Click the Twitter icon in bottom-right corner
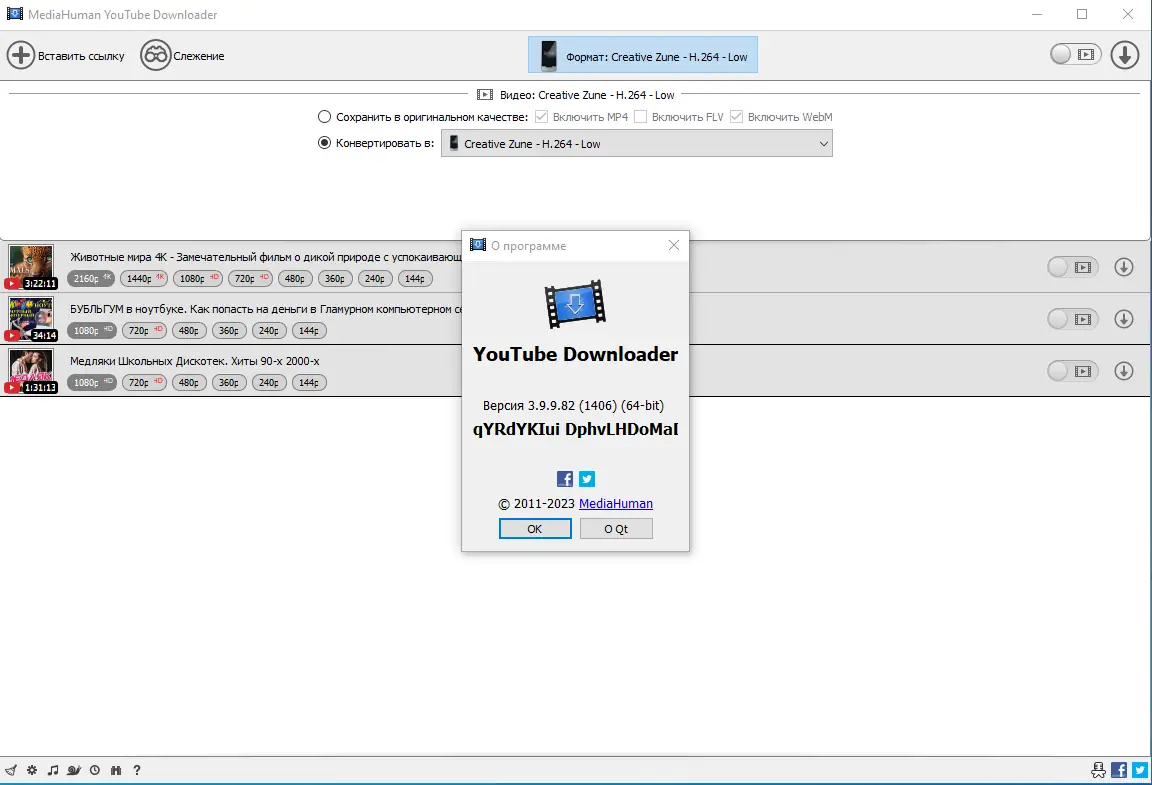Screen dimensions: 1152x785 click(1139, 770)
